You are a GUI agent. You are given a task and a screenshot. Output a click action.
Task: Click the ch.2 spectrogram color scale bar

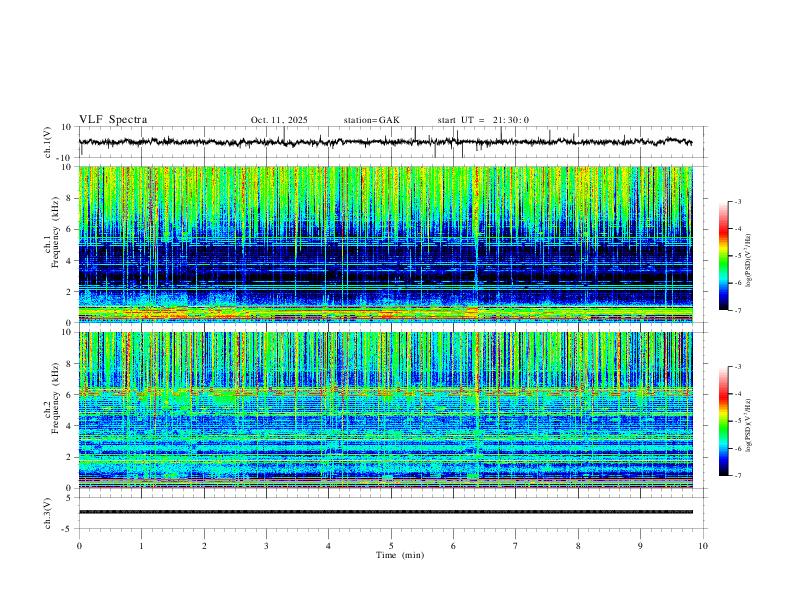tap(723, 421)
